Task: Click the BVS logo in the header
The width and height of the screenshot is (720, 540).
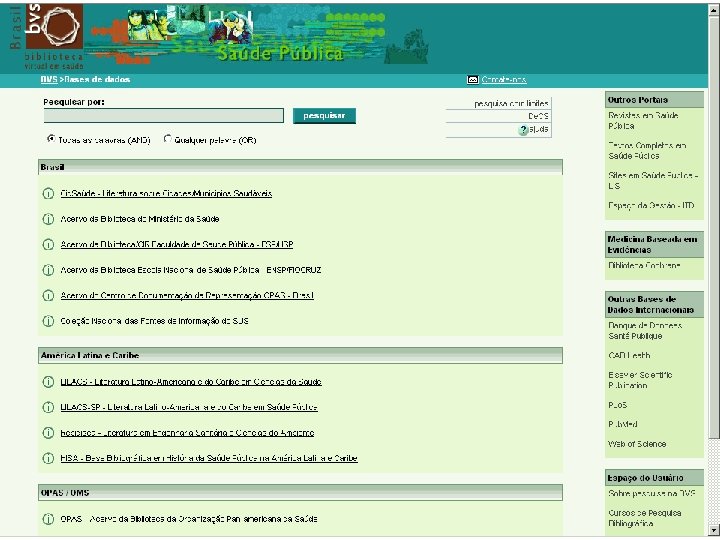Action: click(x=54, y=26)
